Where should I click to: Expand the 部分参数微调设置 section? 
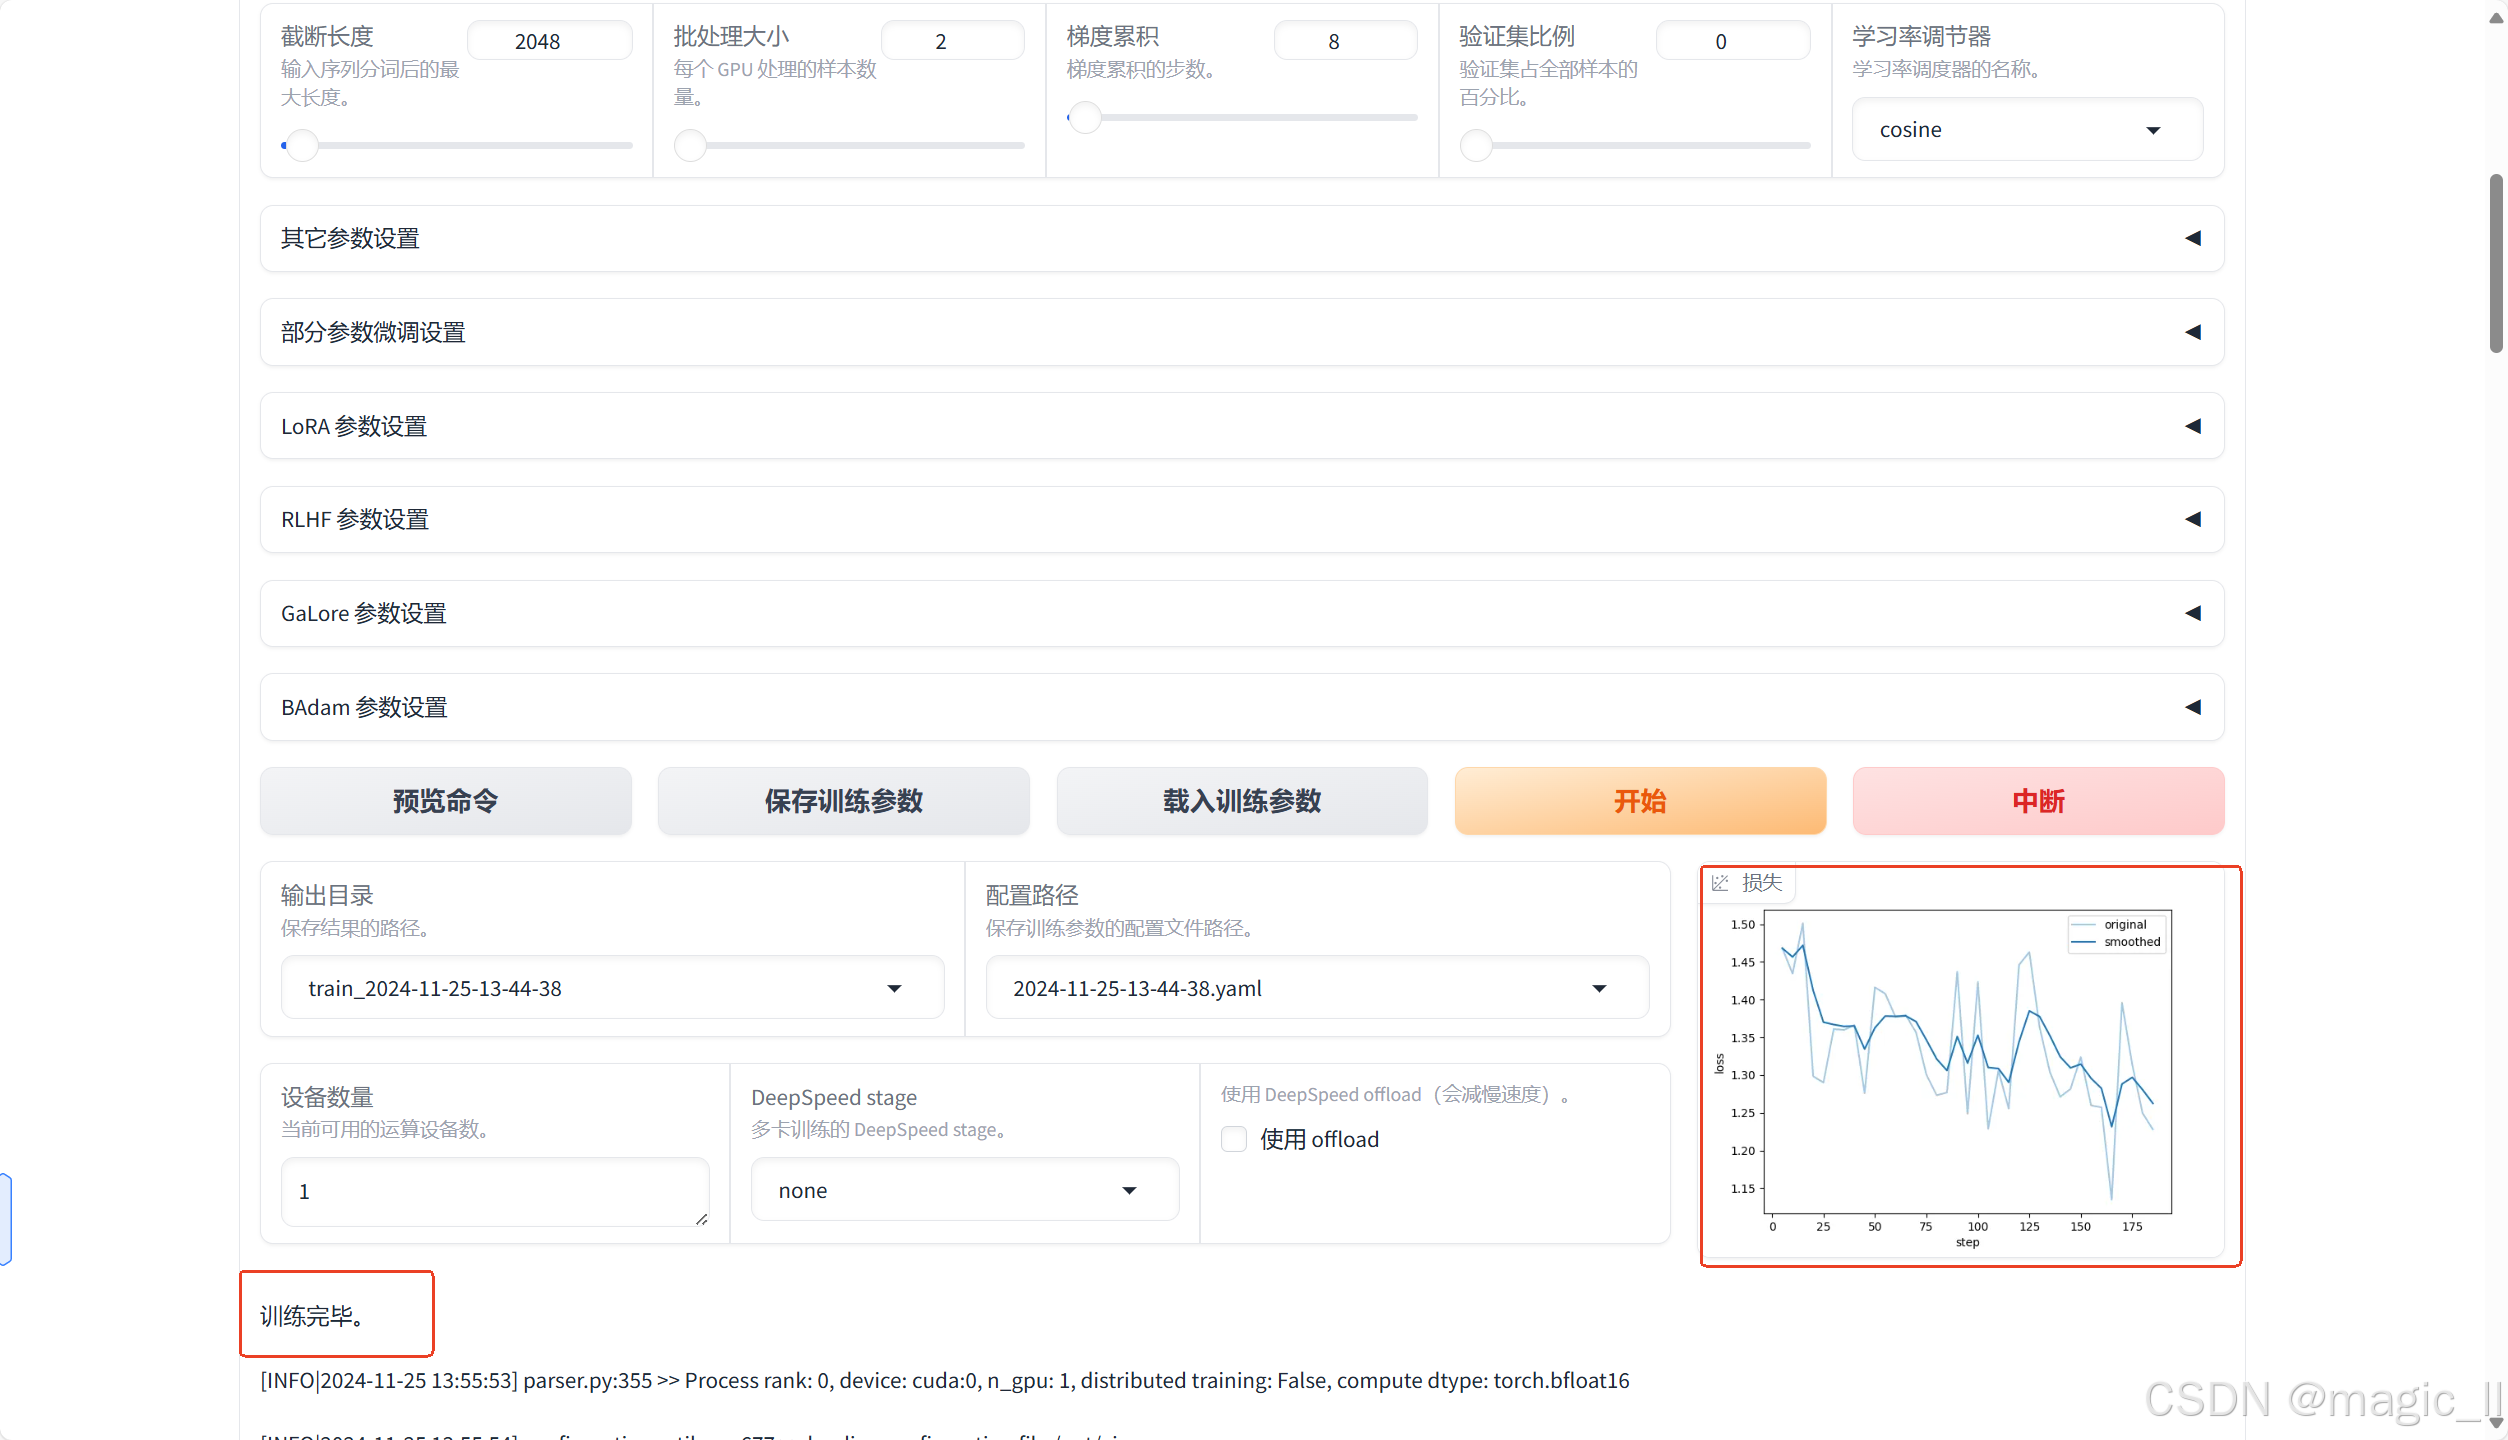1242,332
